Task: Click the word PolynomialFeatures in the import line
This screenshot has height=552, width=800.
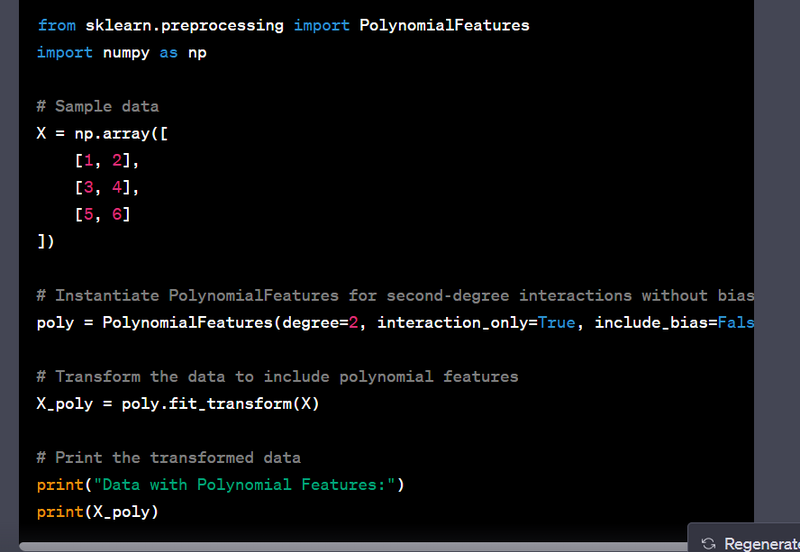Action: pyautogui.click(x=444, y=25)
